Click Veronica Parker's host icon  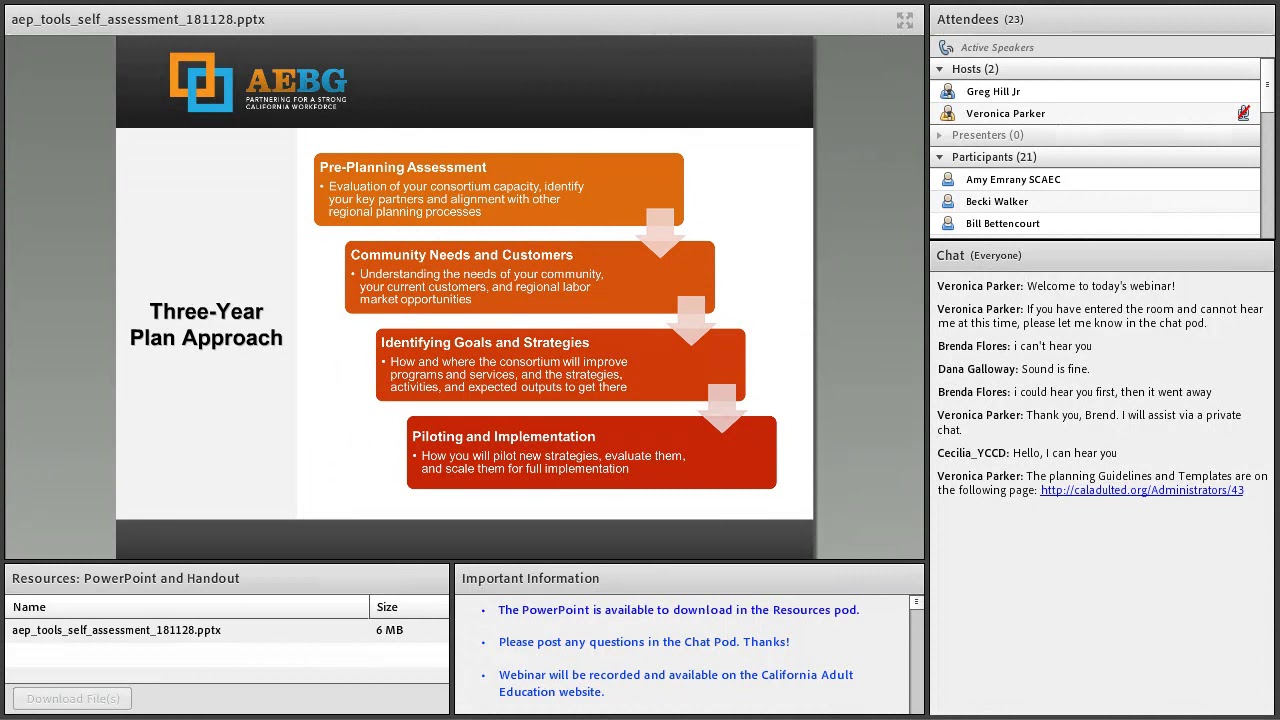(x=947, y=113)
